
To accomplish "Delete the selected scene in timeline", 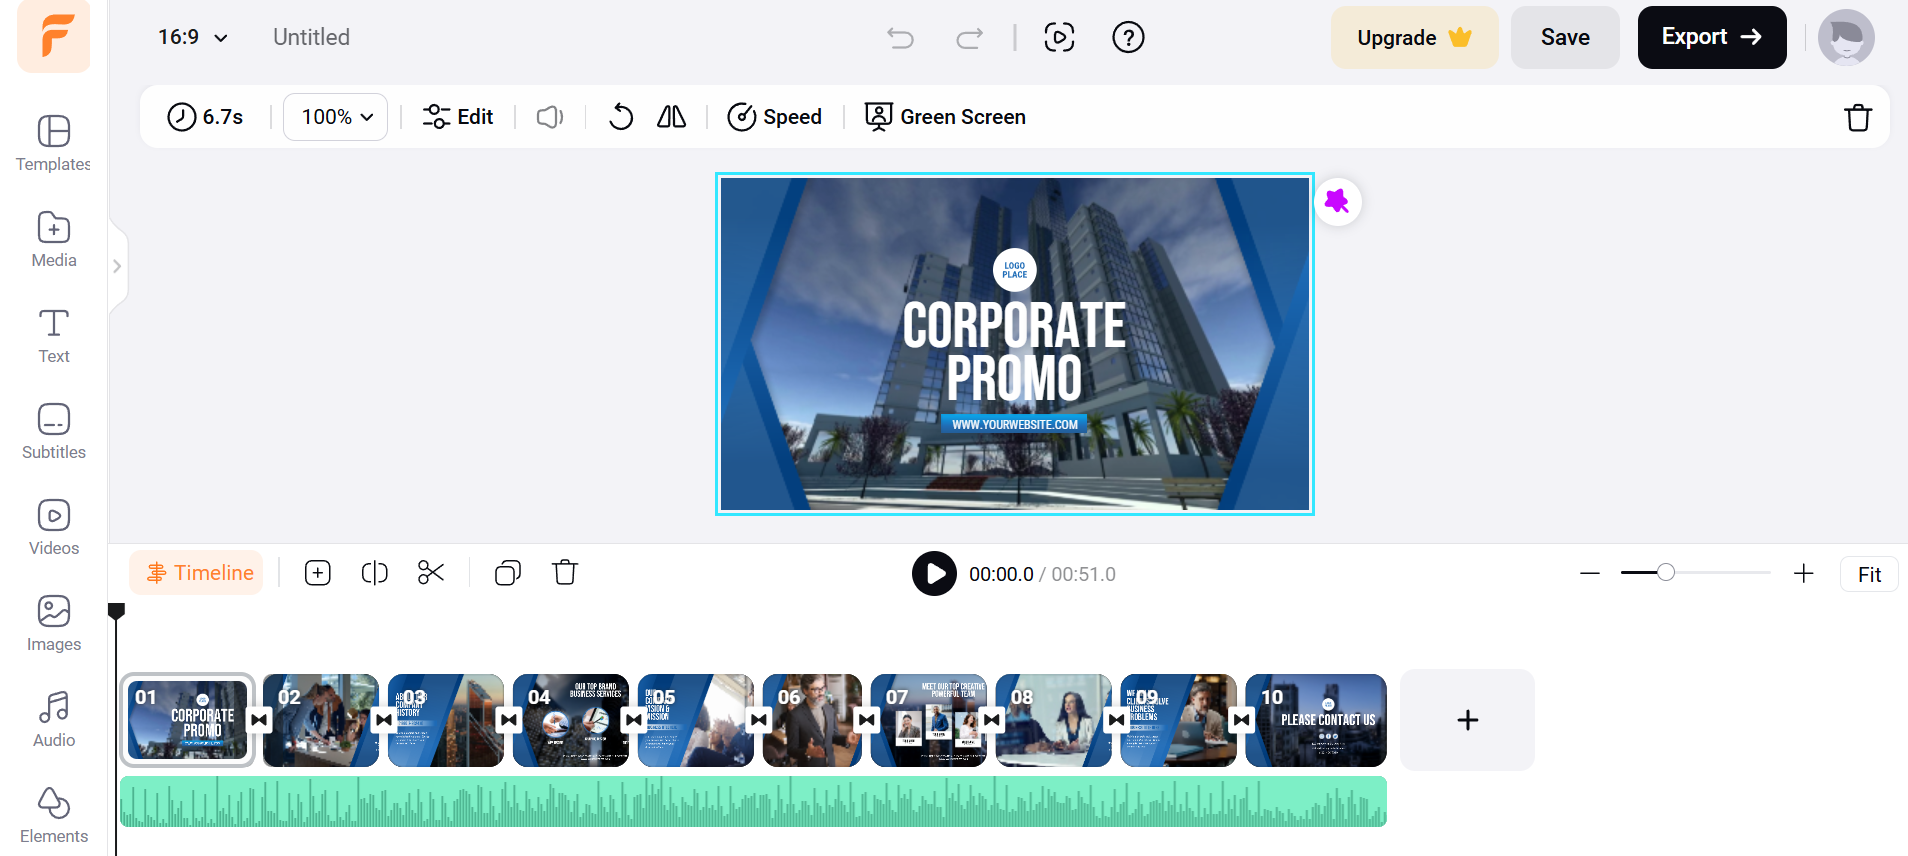I will 565,573.
